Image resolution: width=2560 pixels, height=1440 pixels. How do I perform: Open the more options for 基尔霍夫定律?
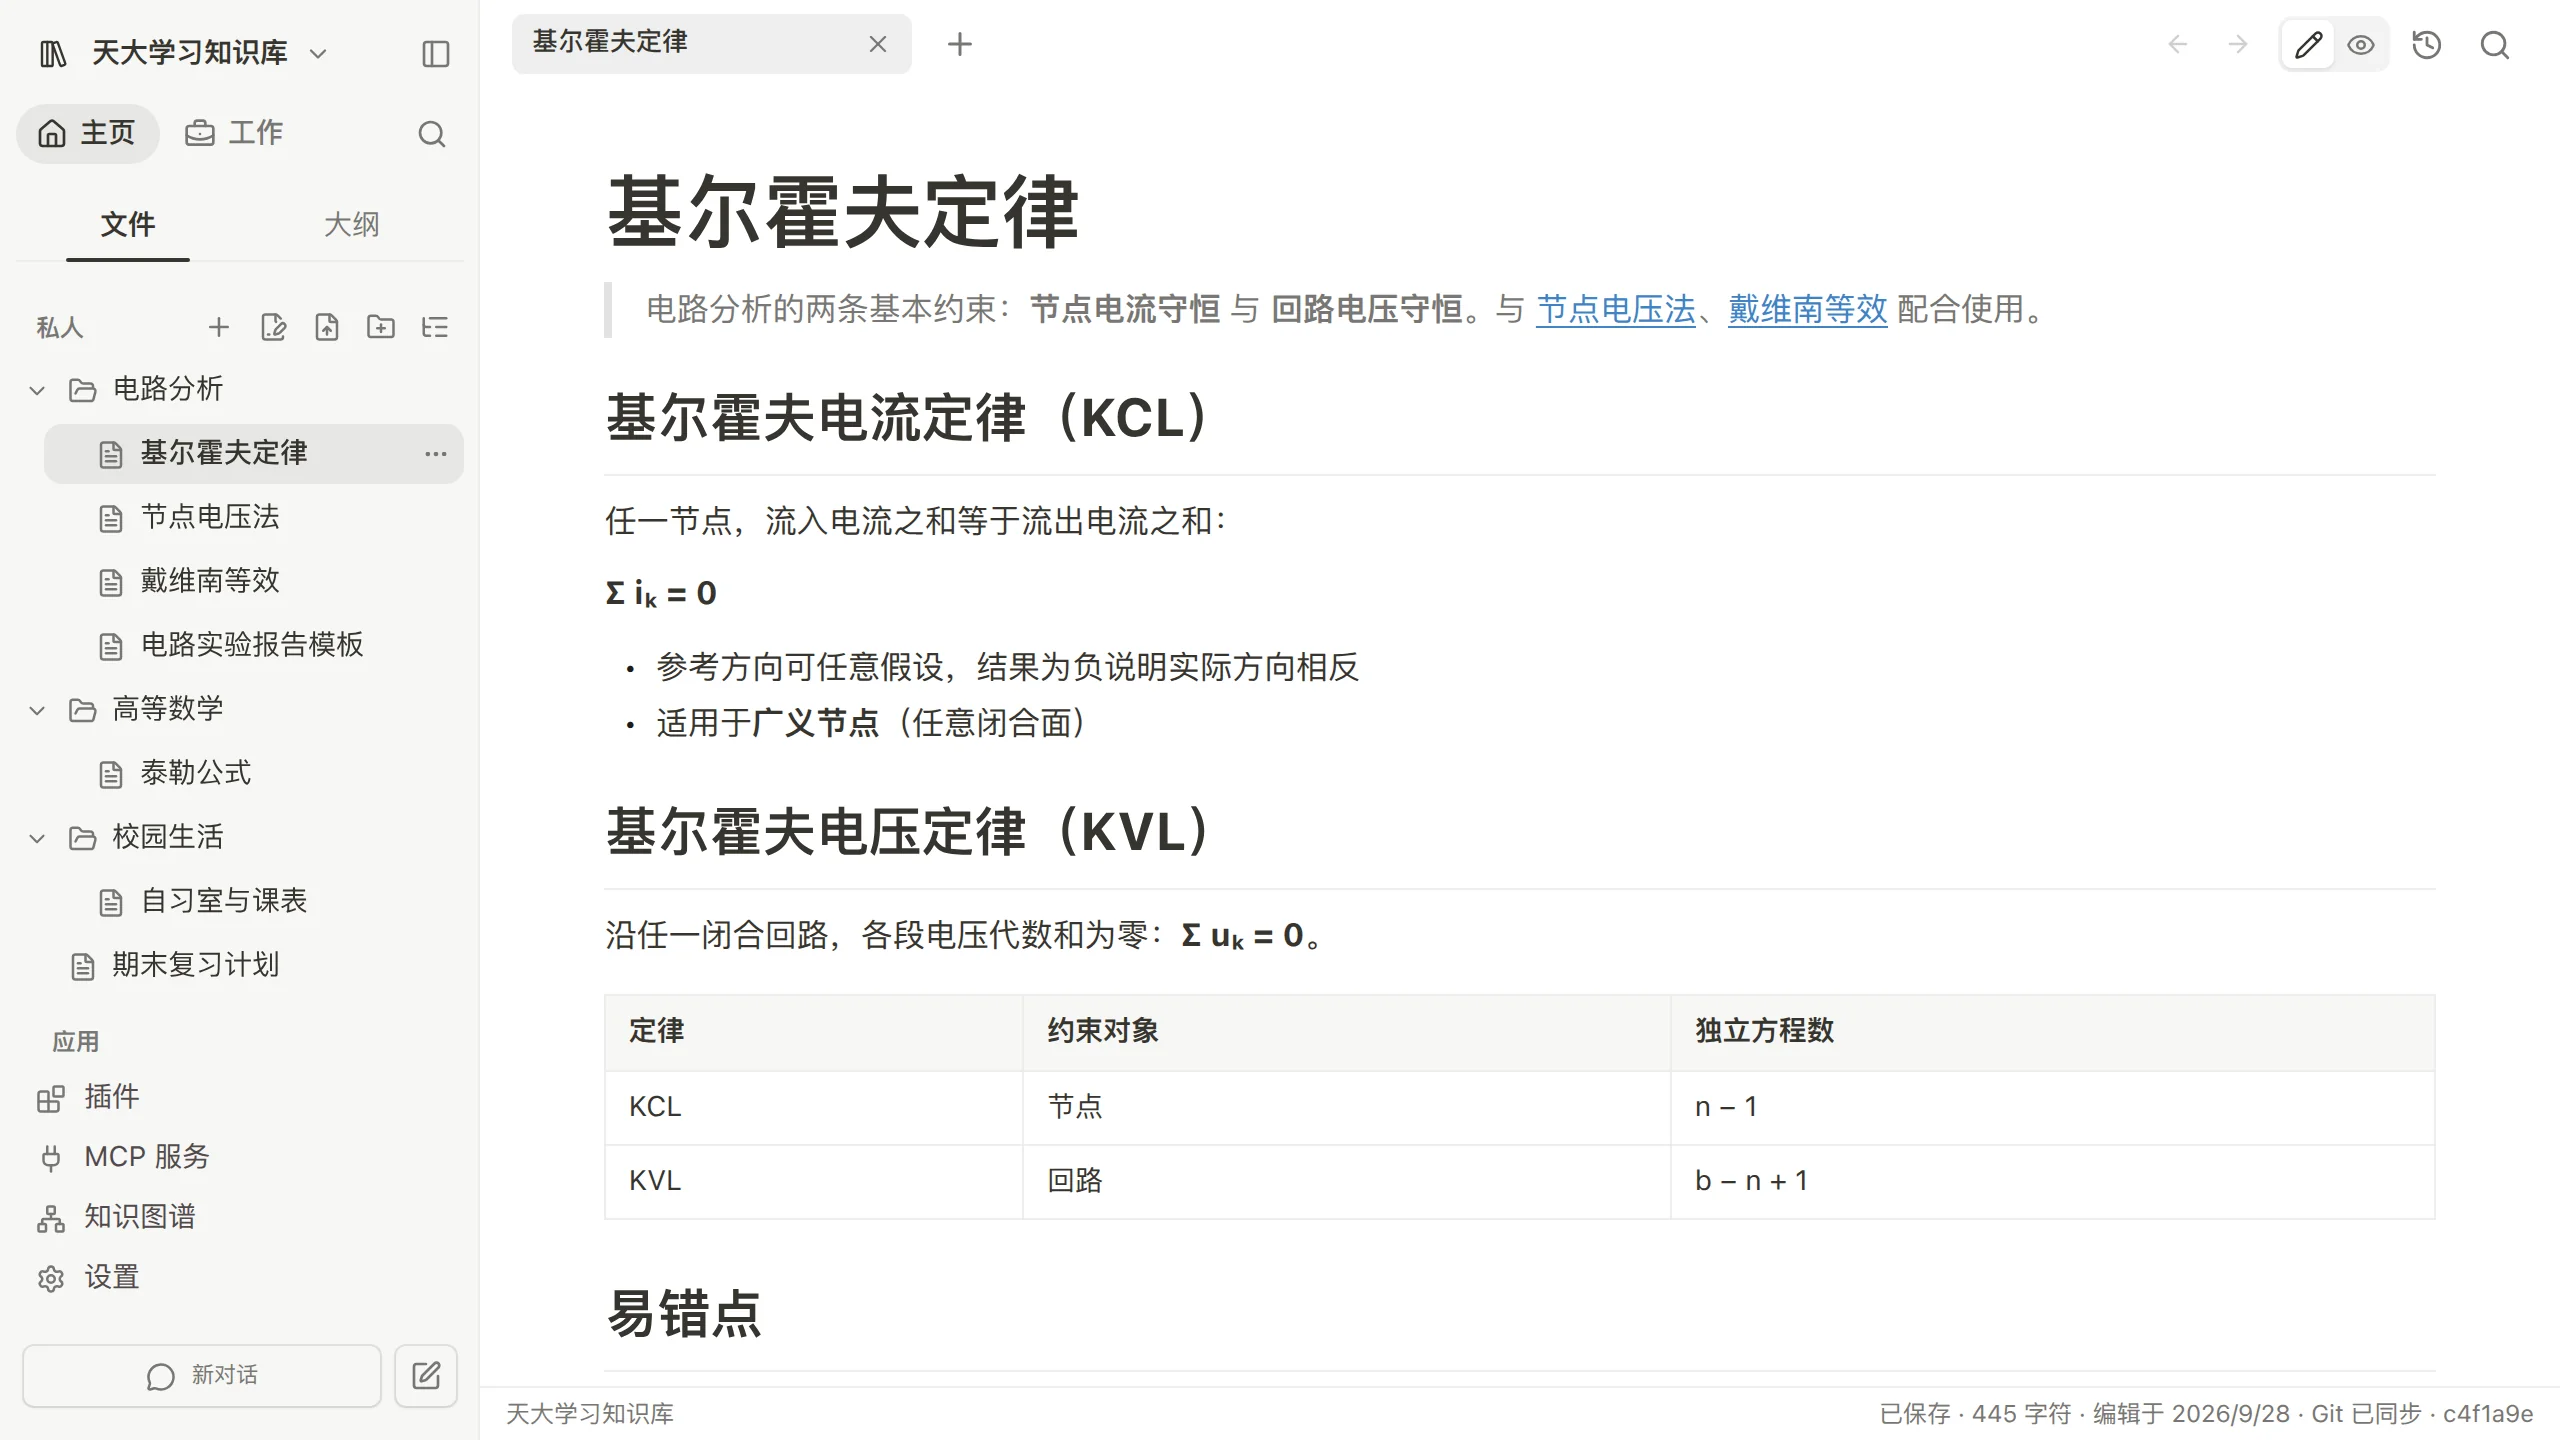(436, 453)
